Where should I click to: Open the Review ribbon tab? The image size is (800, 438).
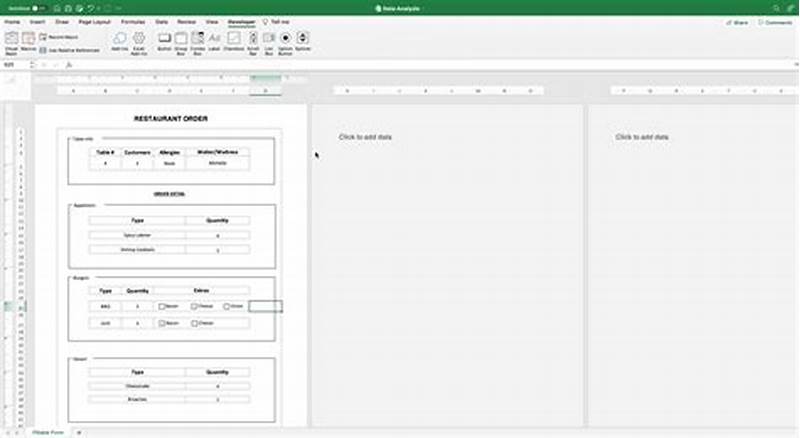coord(186,22)
